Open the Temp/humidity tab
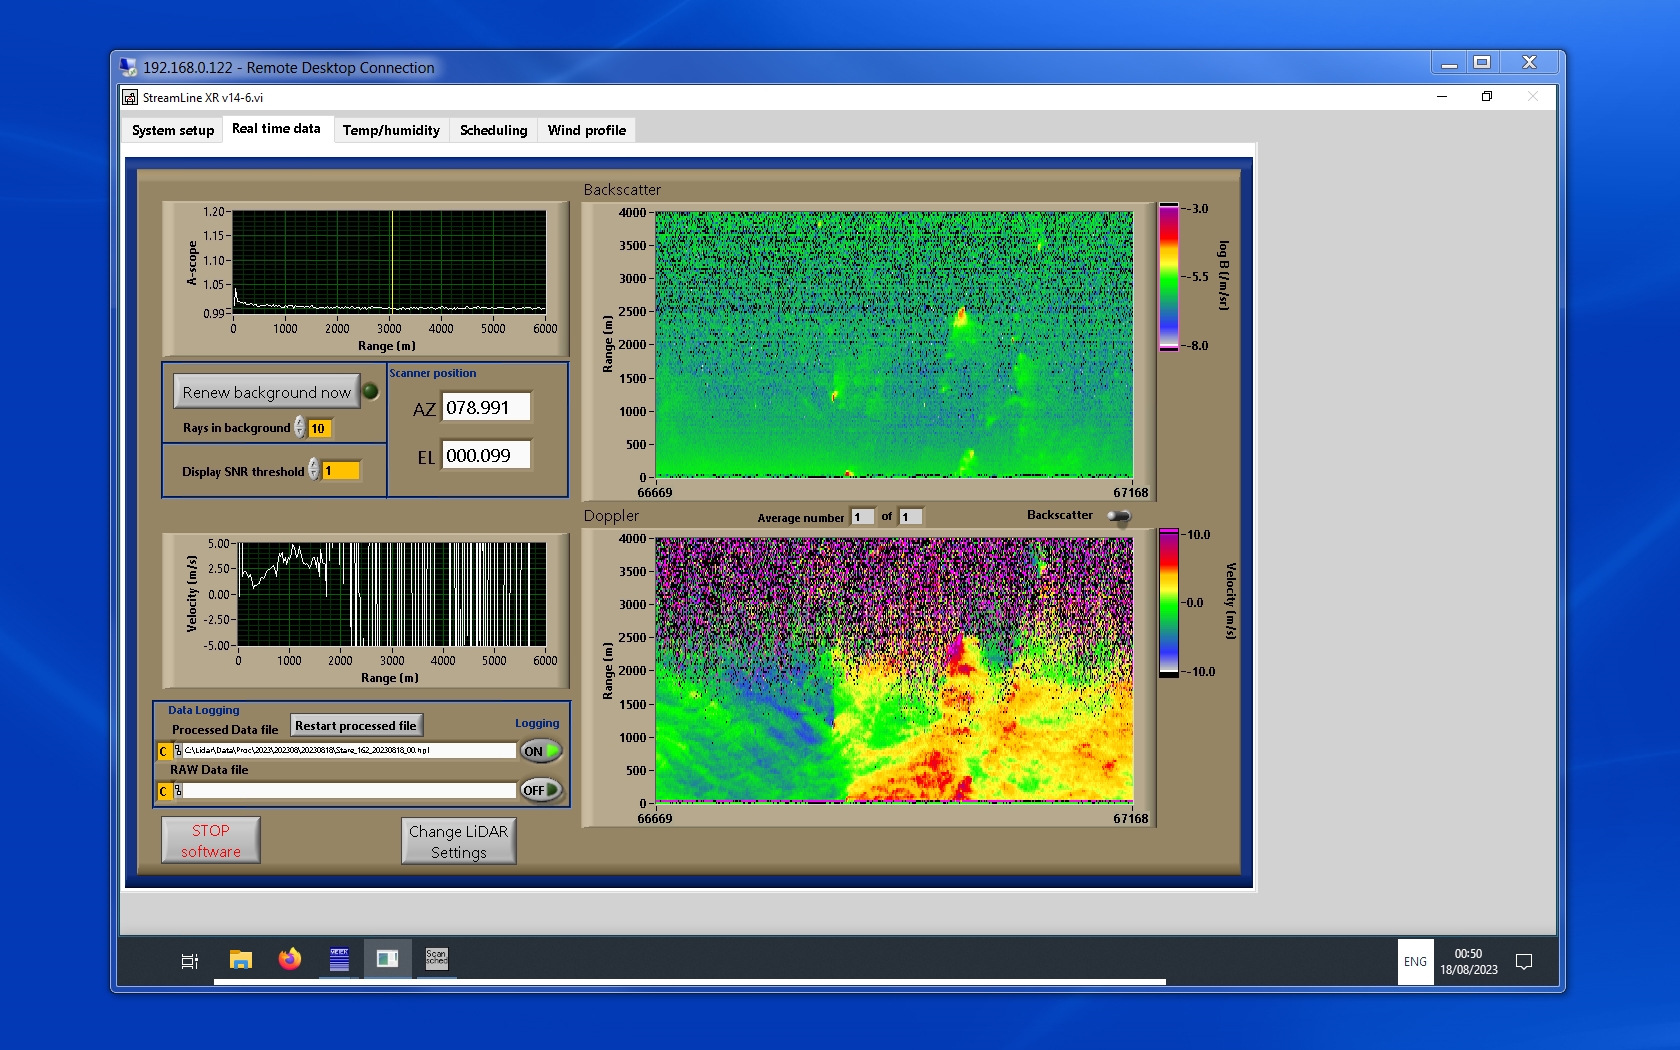Viewport: 1680px width, 1050px height. coord(391,130)
